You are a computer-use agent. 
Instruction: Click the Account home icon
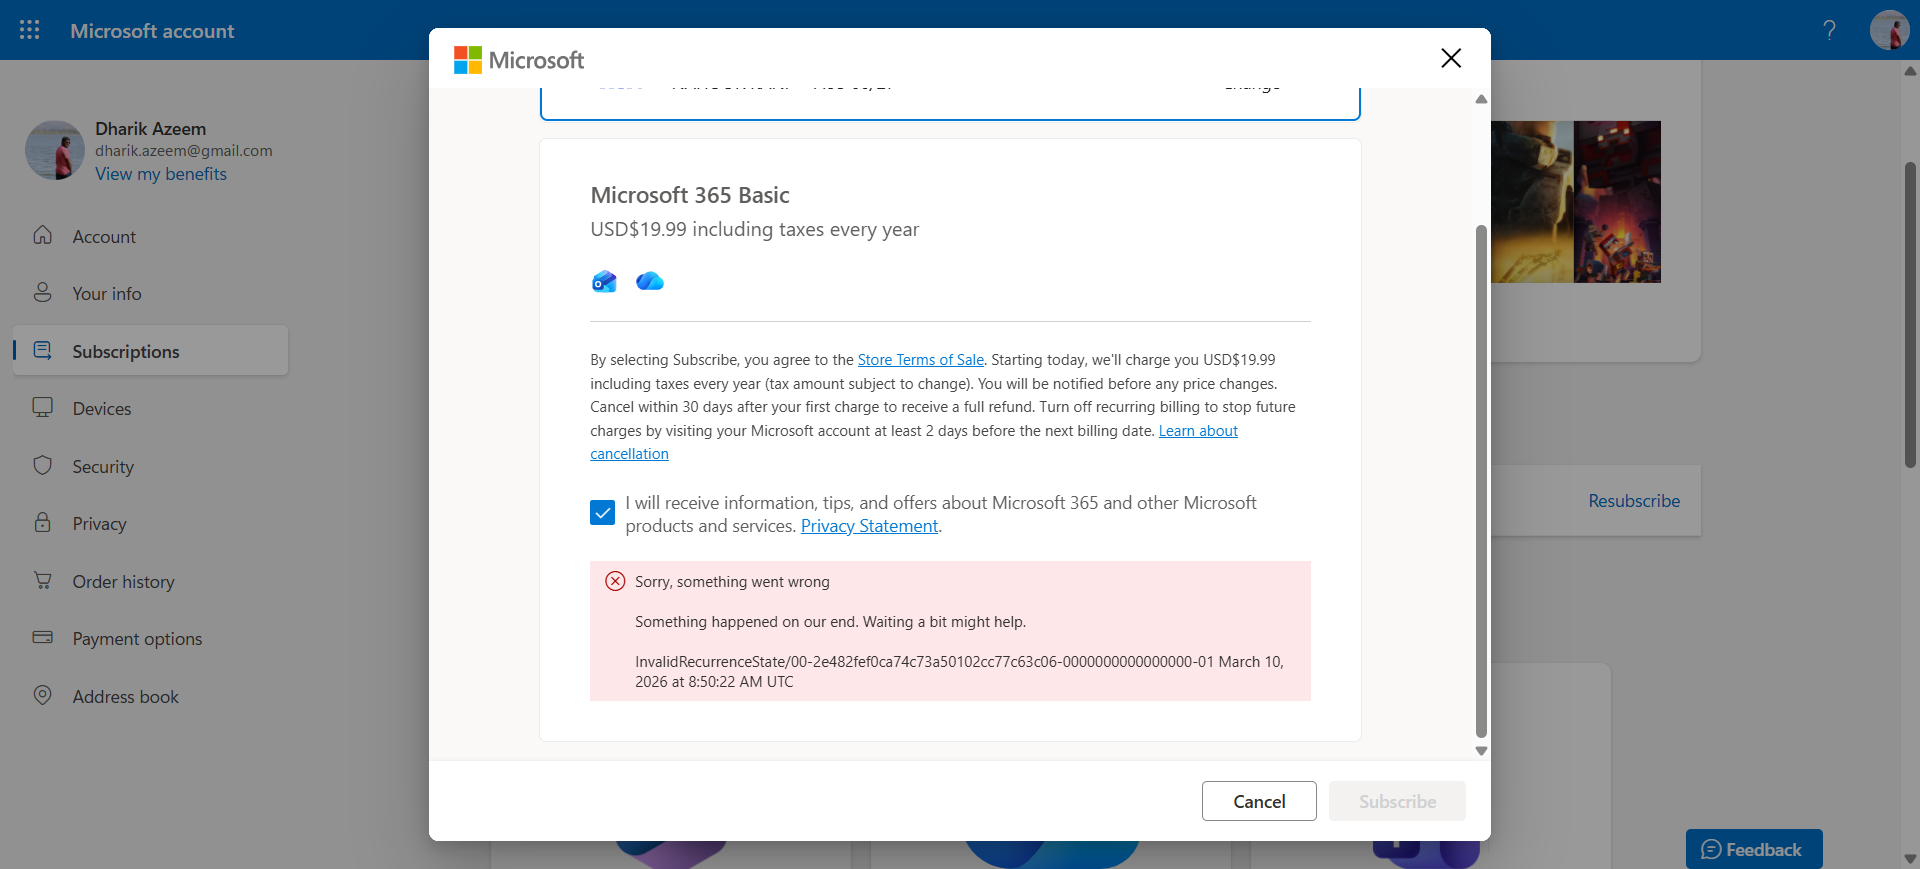(42, 235)
